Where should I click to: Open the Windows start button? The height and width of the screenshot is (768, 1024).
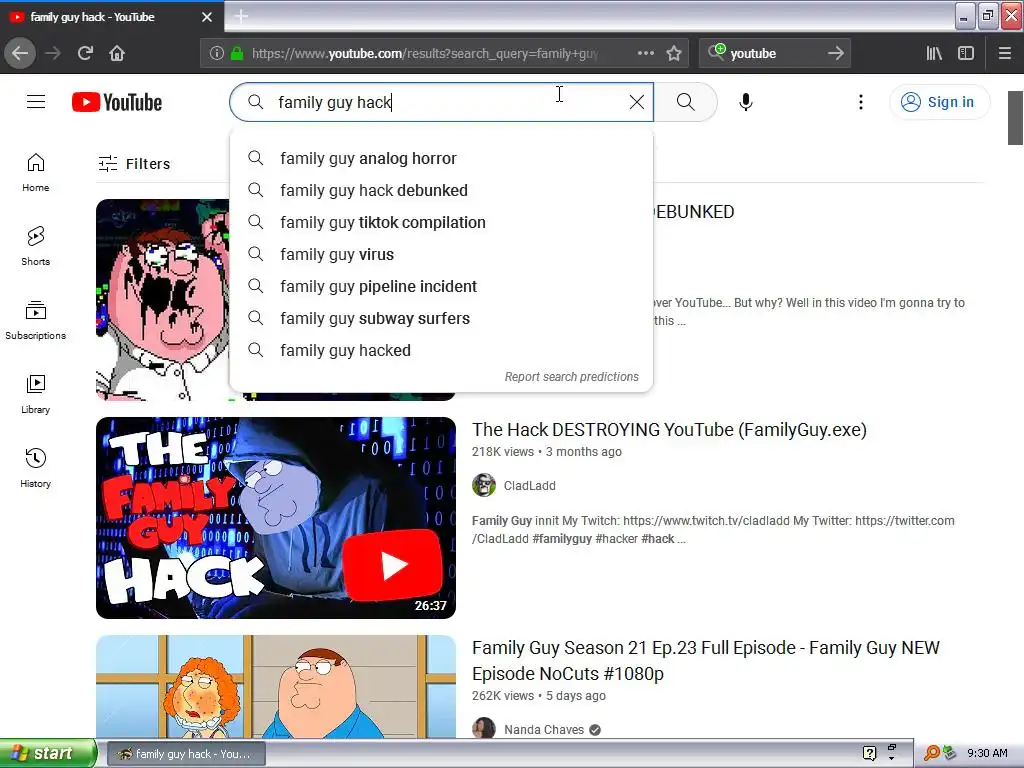coord(48,754)
